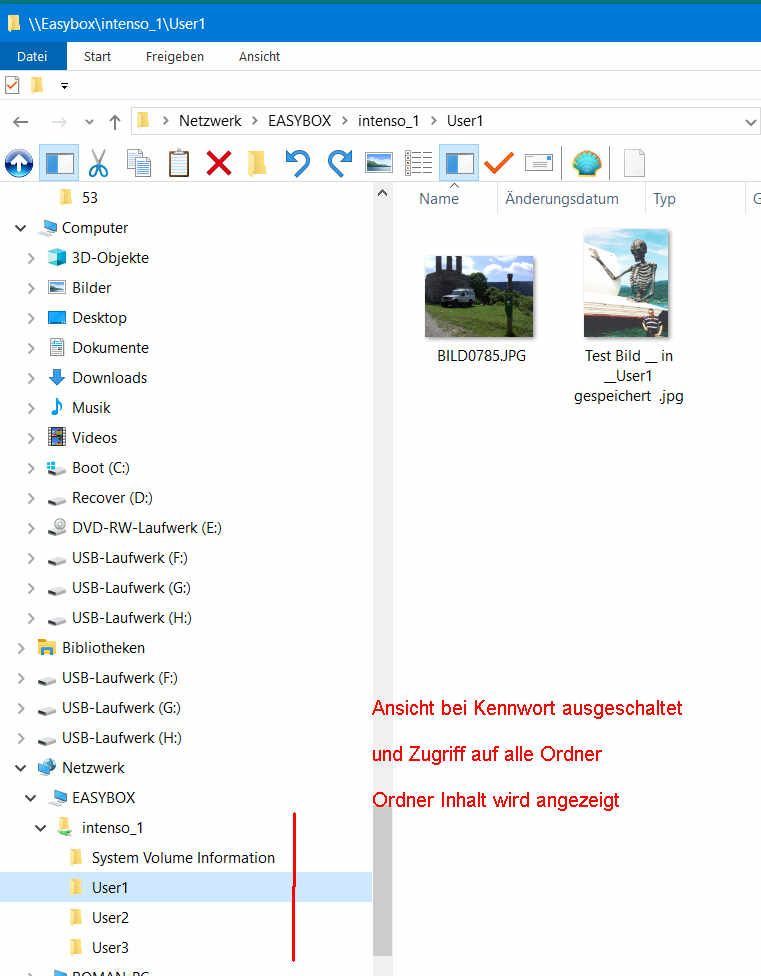This screenshot has height=976, width=761.
Task: Click the Paste clipboard icon
Action: (179, 163)
